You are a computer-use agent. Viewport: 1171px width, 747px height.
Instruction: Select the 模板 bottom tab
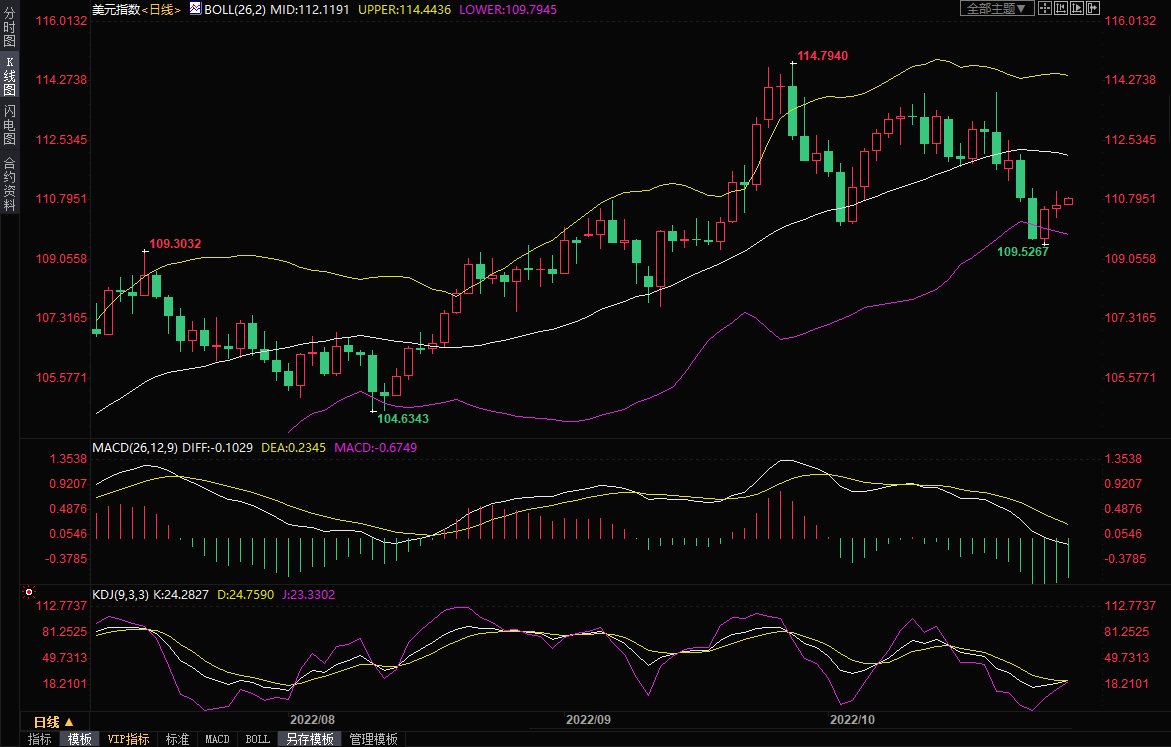80,739
